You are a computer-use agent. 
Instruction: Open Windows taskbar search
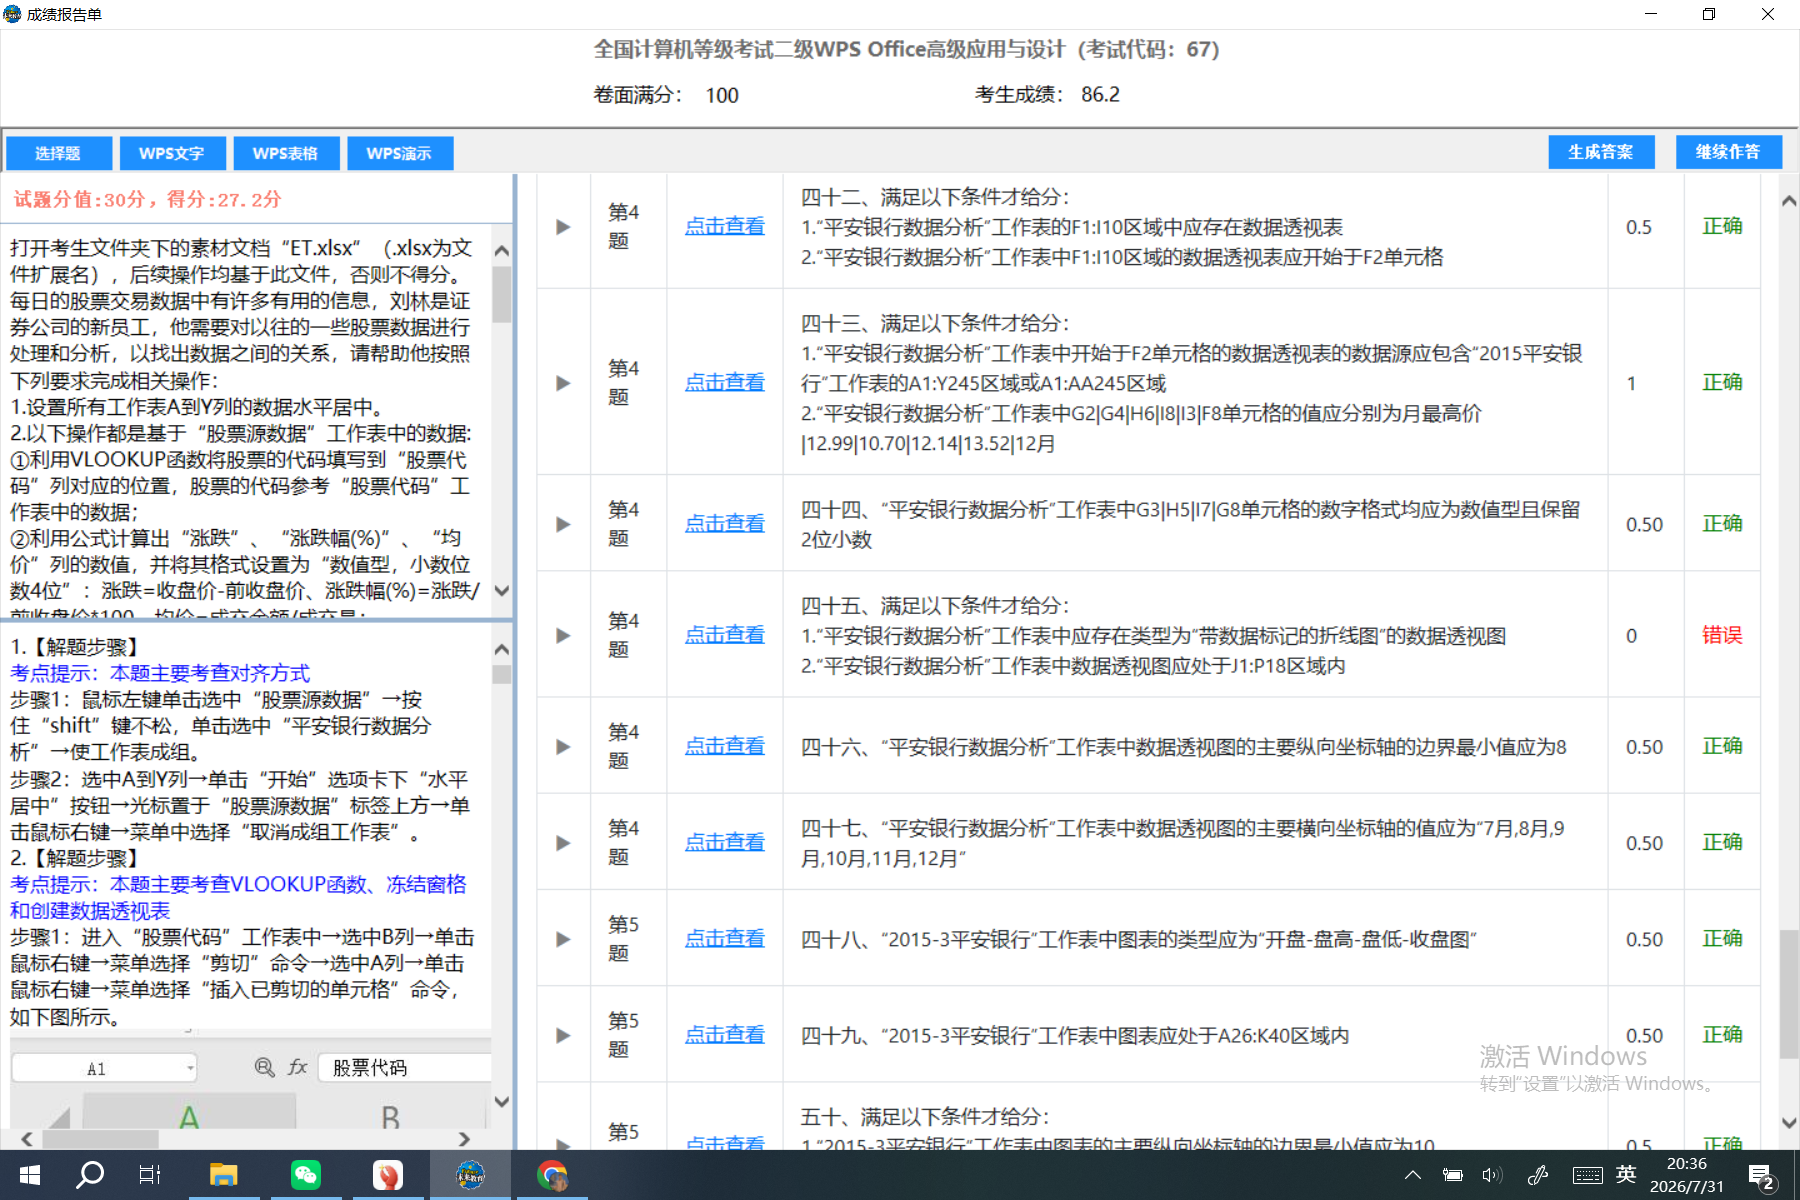(90, 1175)
